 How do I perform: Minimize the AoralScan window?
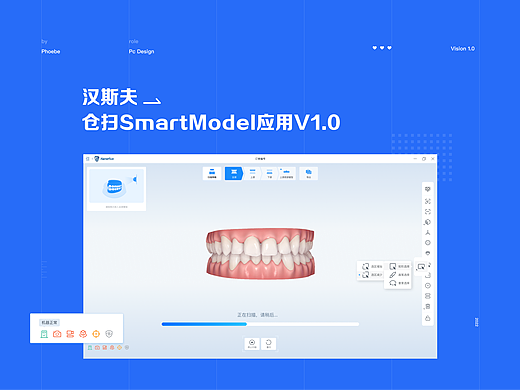pos(415,159)
